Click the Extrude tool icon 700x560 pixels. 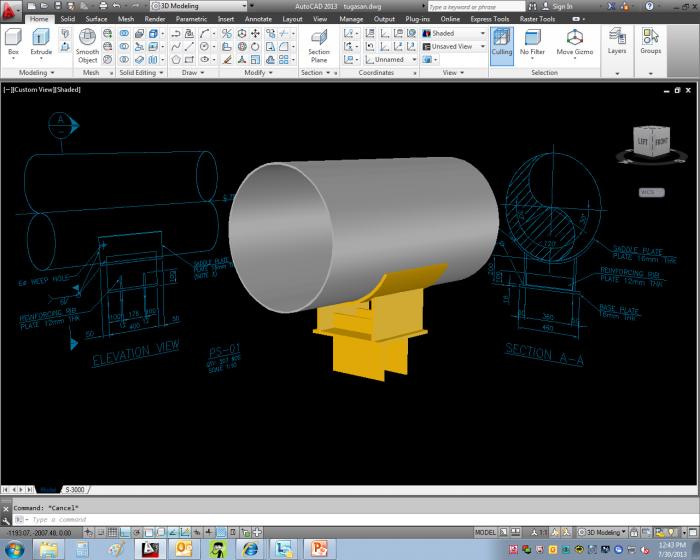click(41, 38)
